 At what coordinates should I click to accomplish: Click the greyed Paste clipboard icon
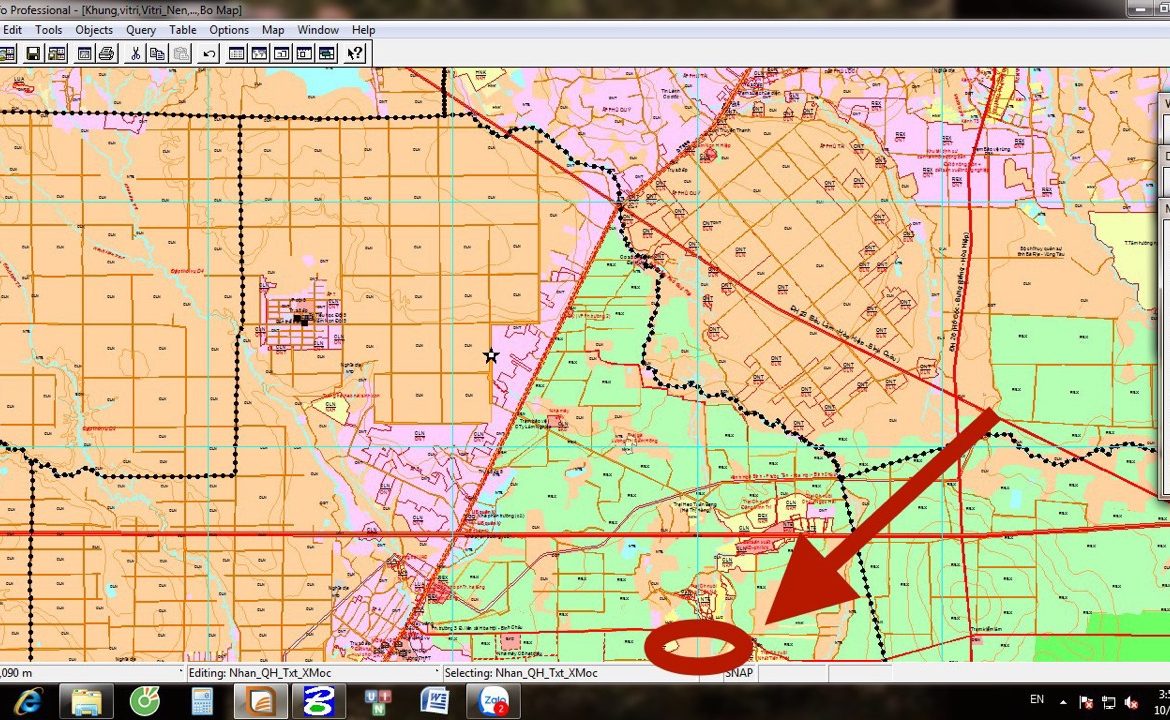click(x=181, y=53)
